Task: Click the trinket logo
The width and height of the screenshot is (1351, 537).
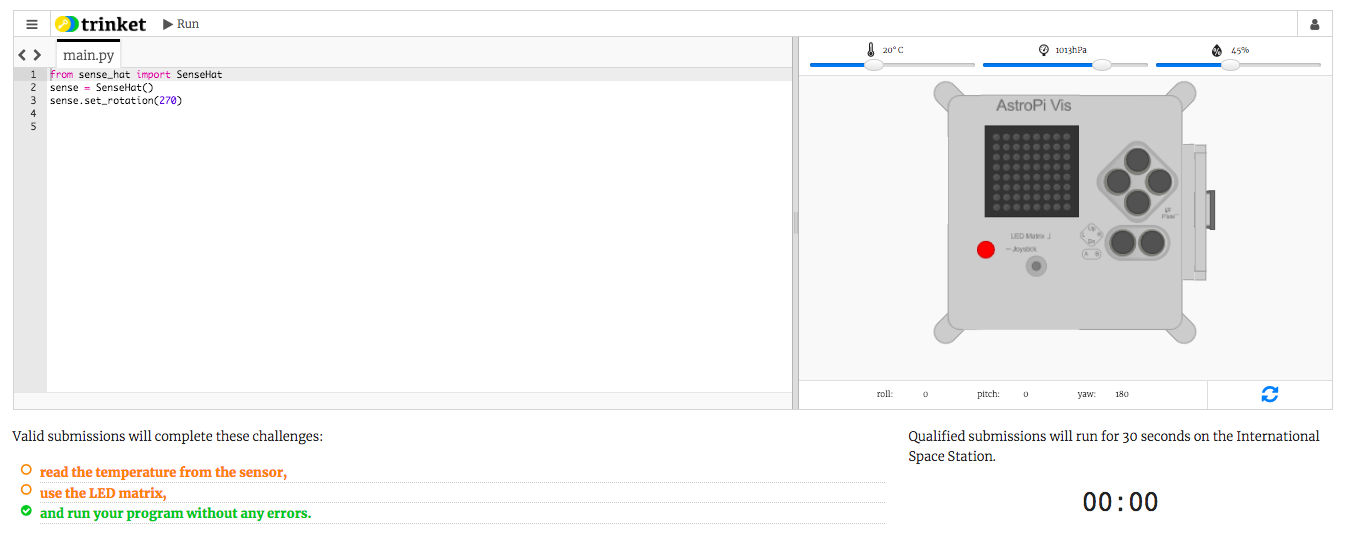Action: (x=101, y=24)
